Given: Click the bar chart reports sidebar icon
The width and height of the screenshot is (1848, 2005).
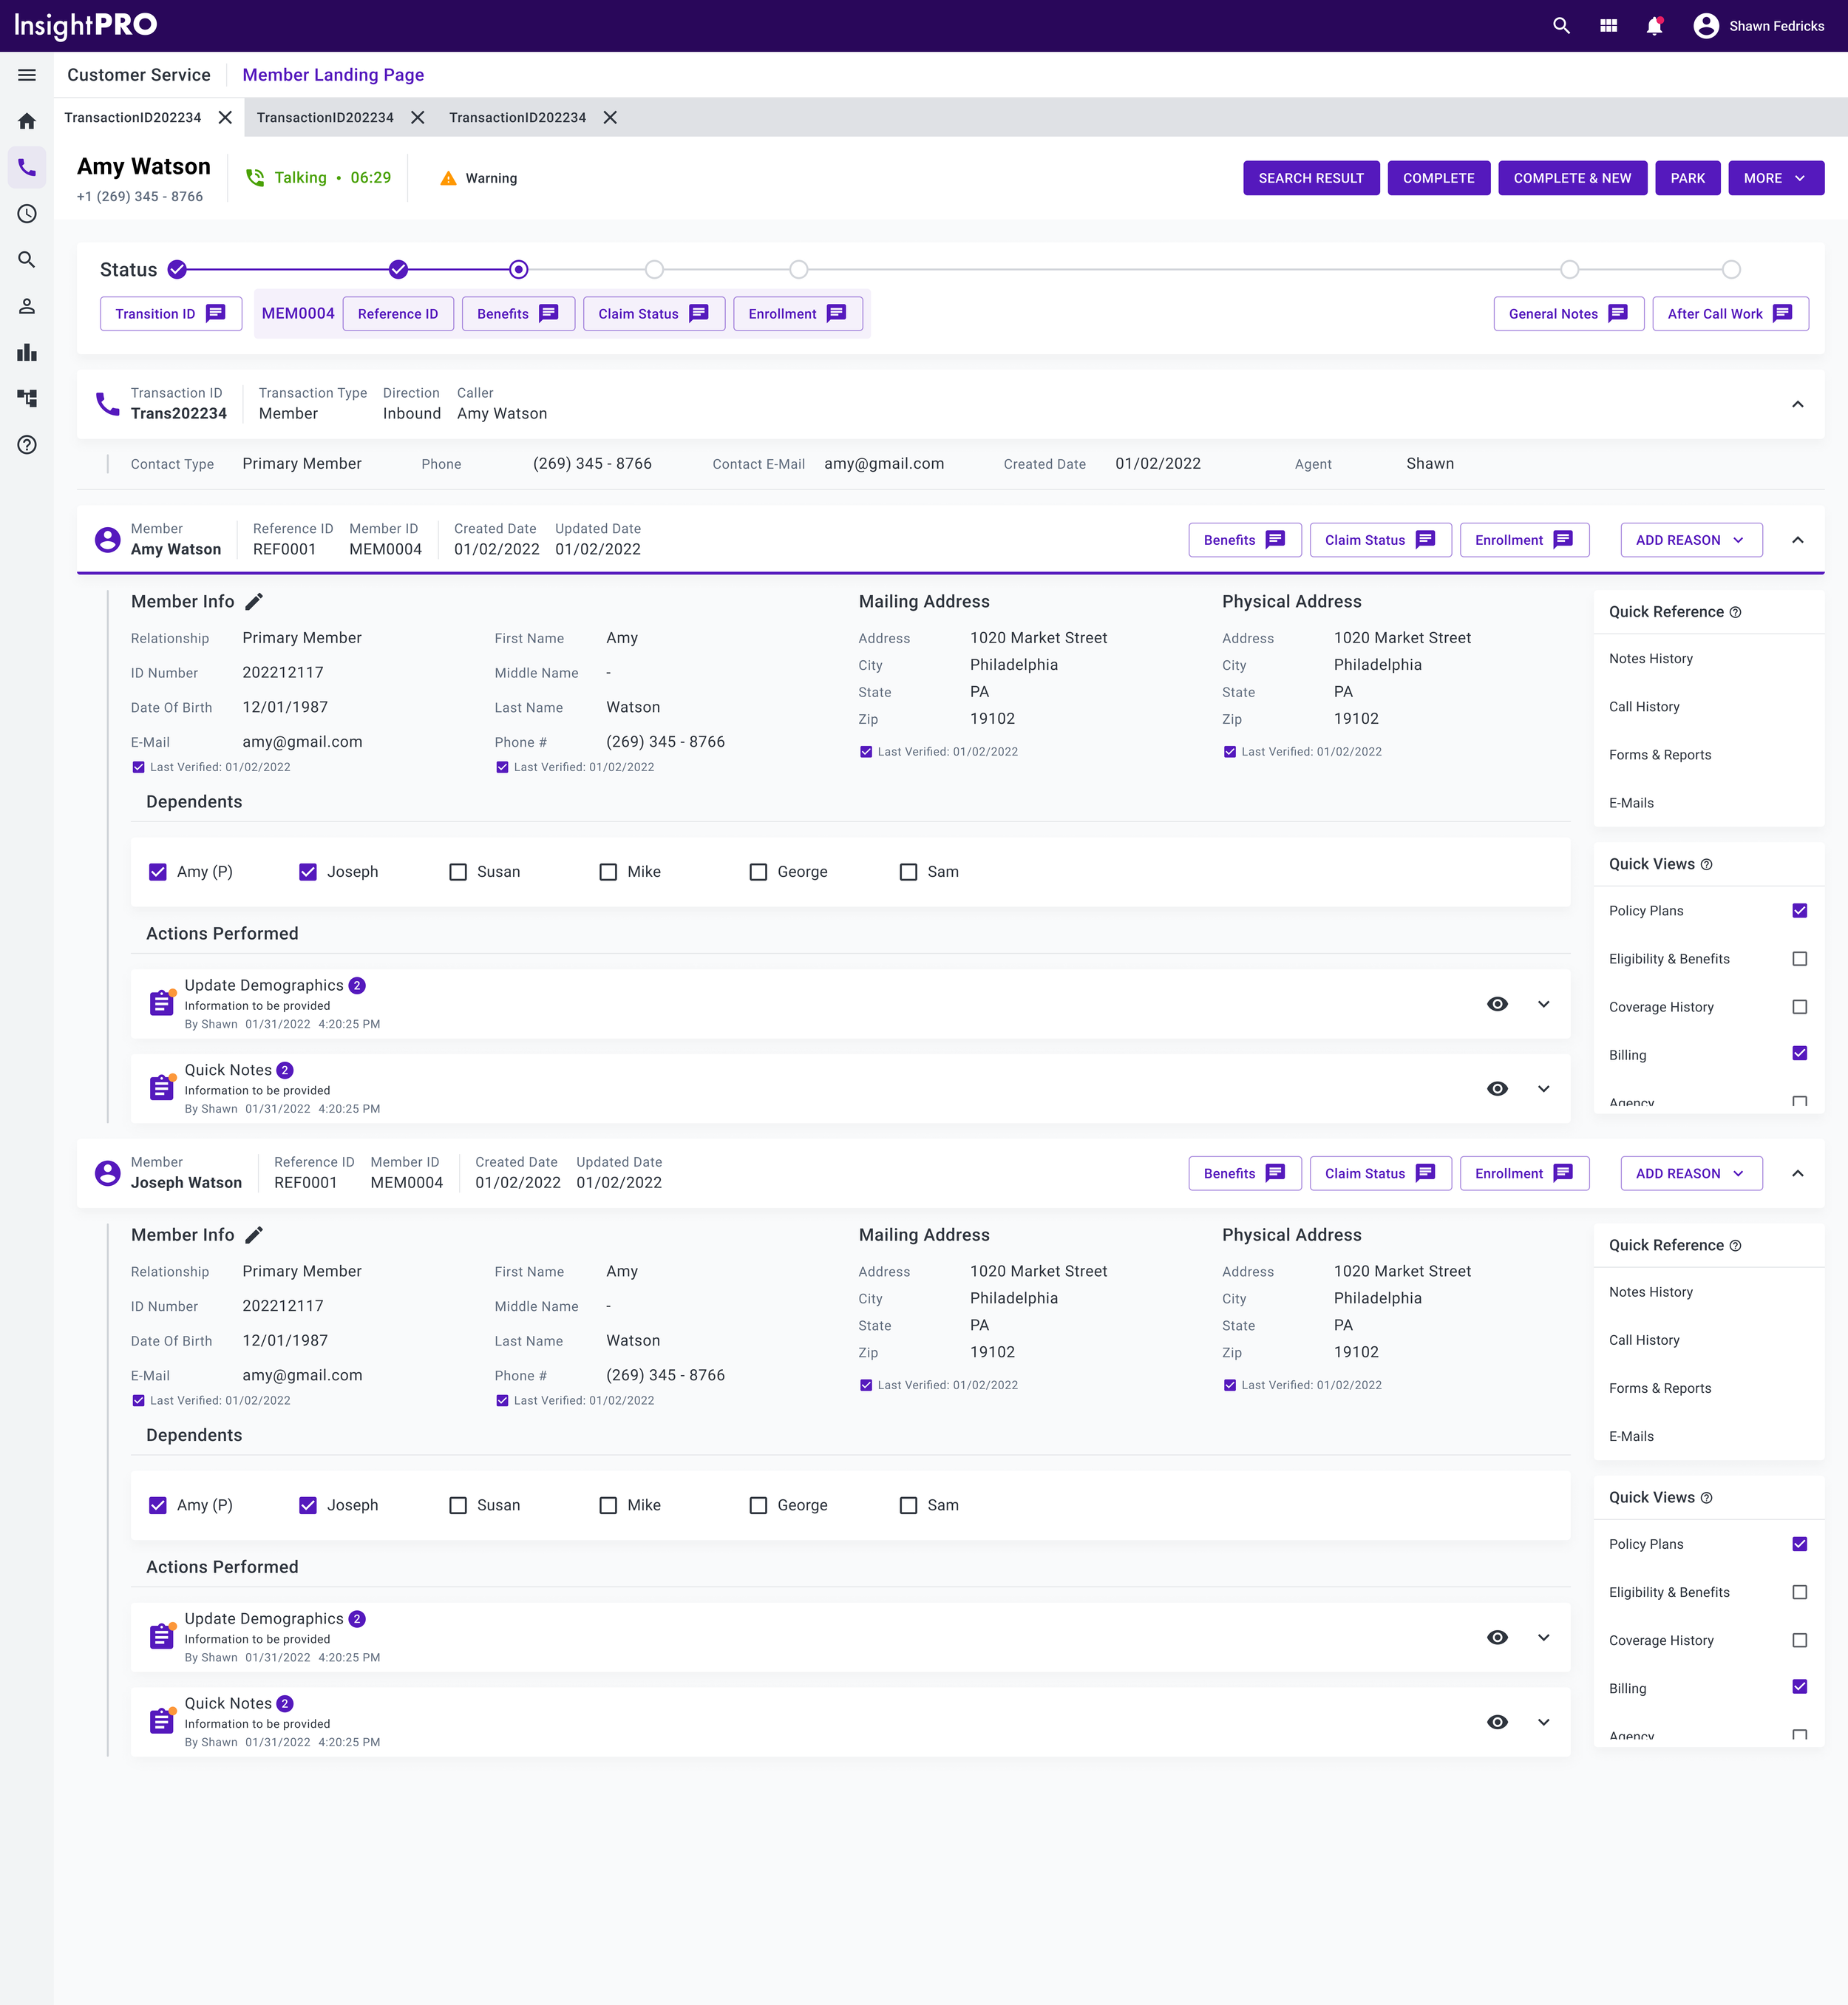Looking at the screenshot, I should click(27, 352).
